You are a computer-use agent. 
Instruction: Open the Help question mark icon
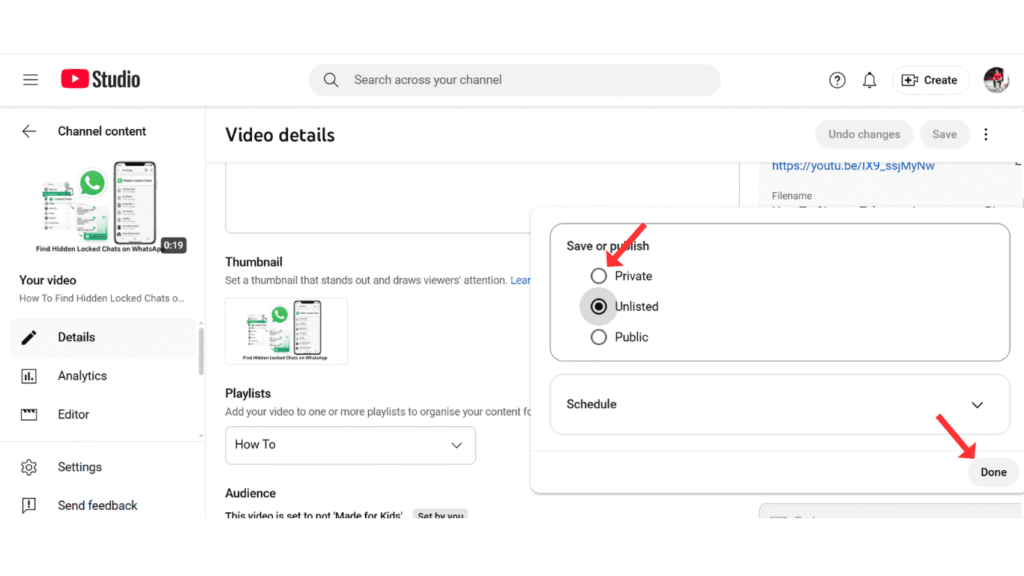(x=837, y=79)
